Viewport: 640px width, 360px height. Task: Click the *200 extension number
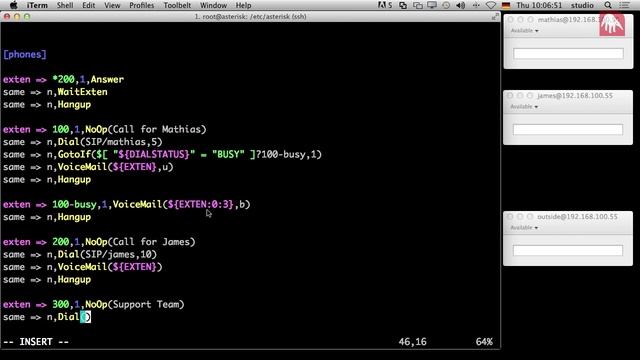[x=63, y=79]
